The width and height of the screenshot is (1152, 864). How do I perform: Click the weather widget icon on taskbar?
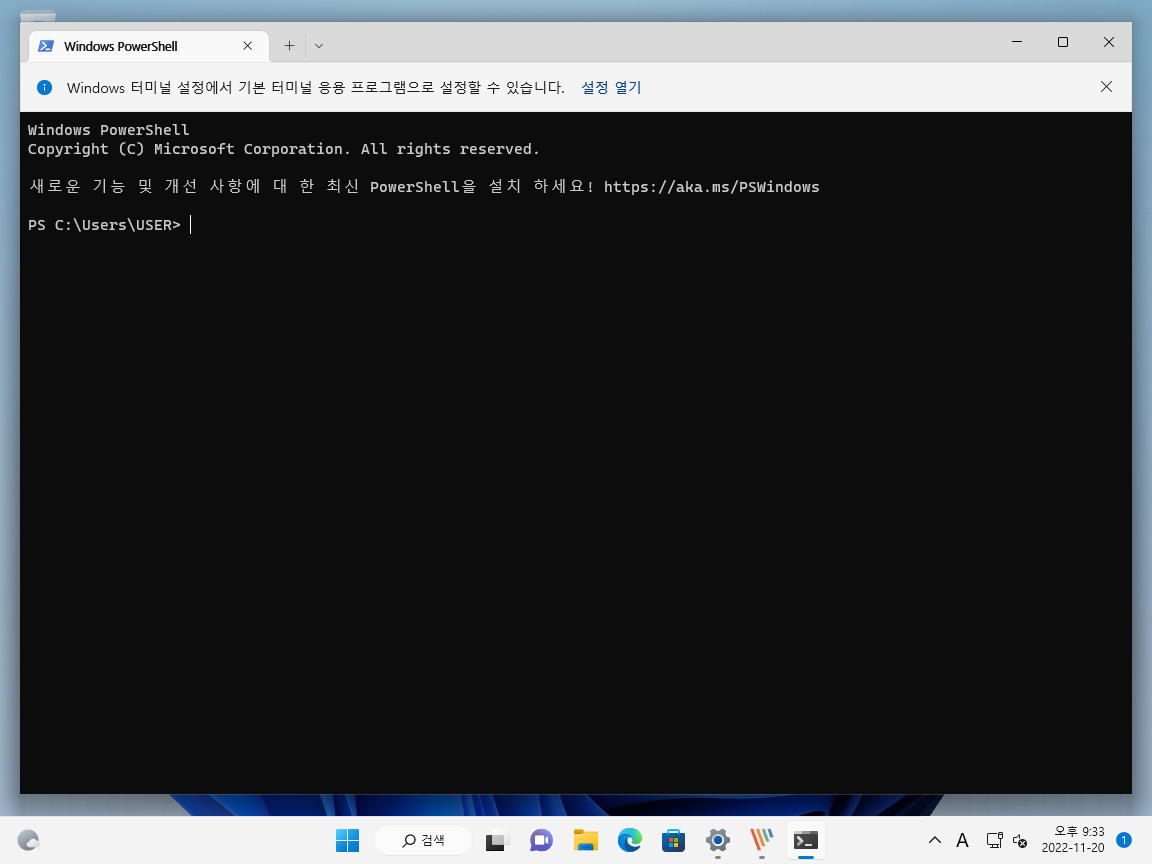point(28,840)
